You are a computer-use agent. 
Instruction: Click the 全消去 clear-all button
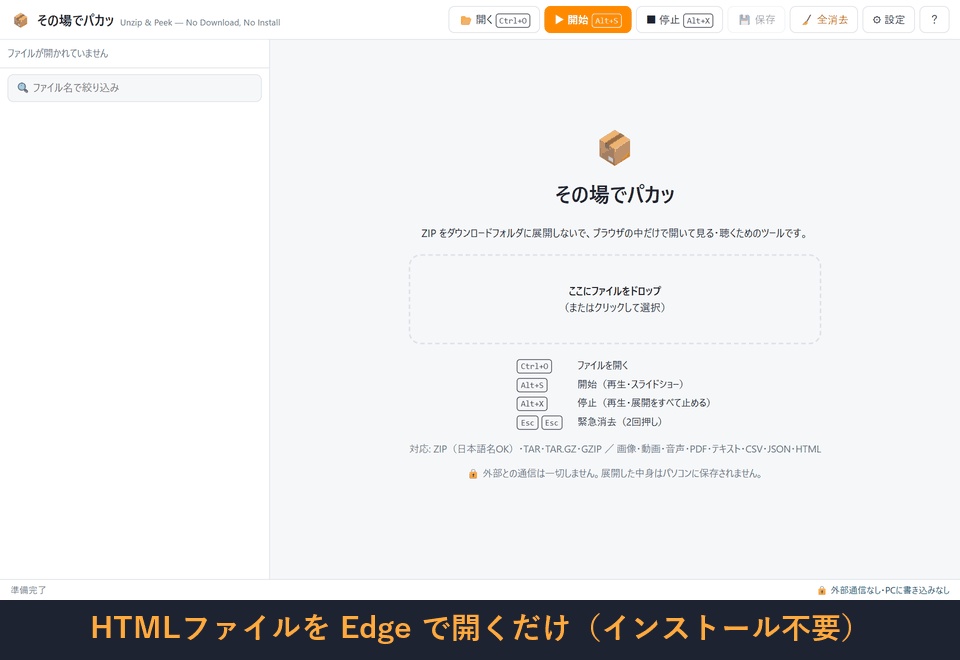[823, 20]
